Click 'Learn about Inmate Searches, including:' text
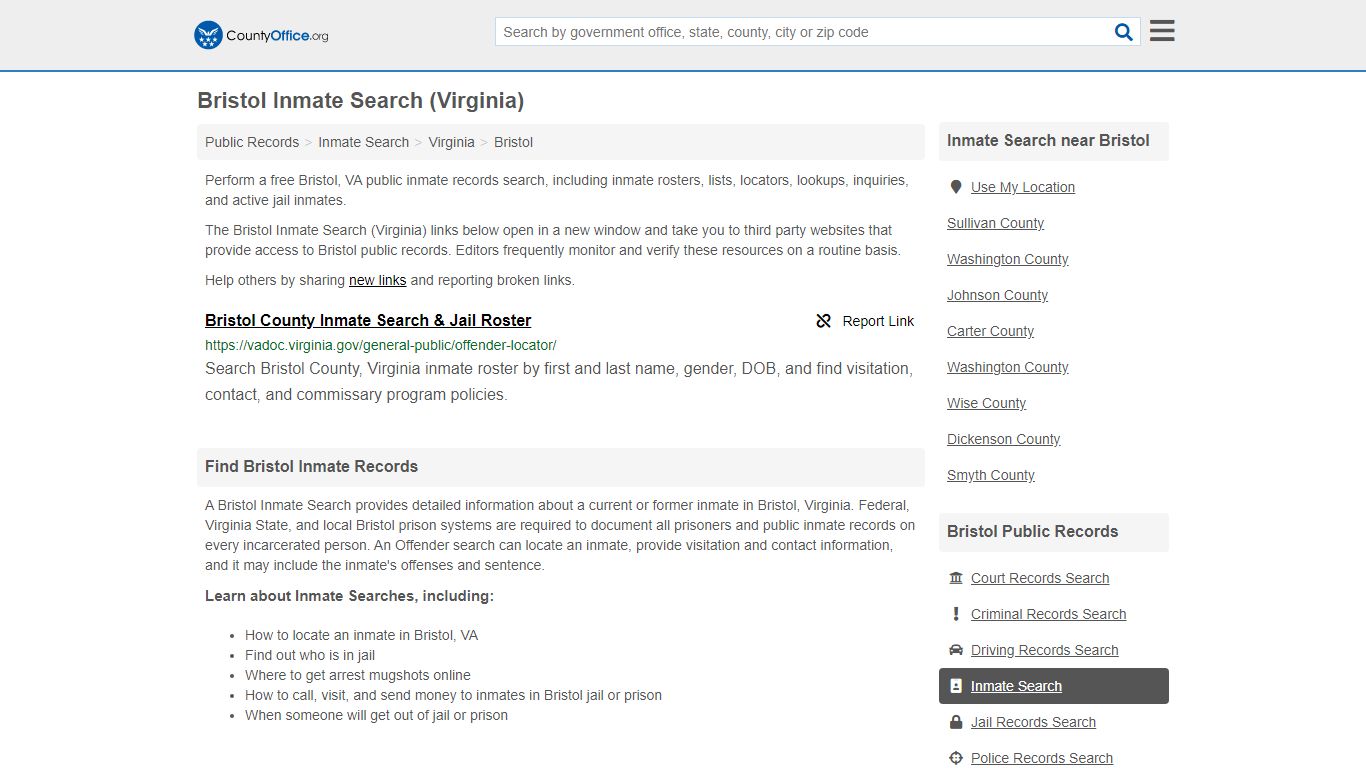 point(349,596)
